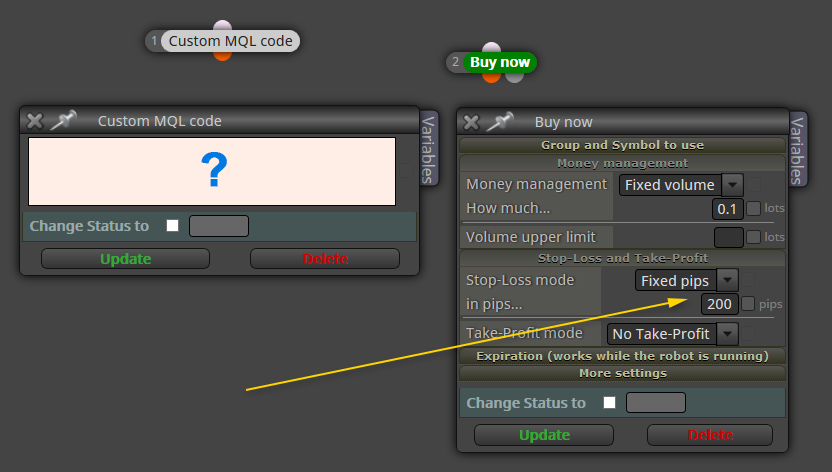Click the Volume upper limit input field
Image resolution: width=832 pixels, height=472 pixels.
pos(729,237)
